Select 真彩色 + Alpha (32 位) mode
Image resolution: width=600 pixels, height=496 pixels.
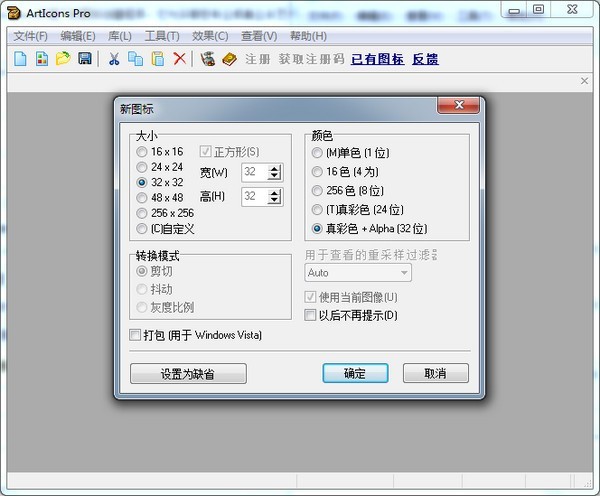[x=370, y=228]
